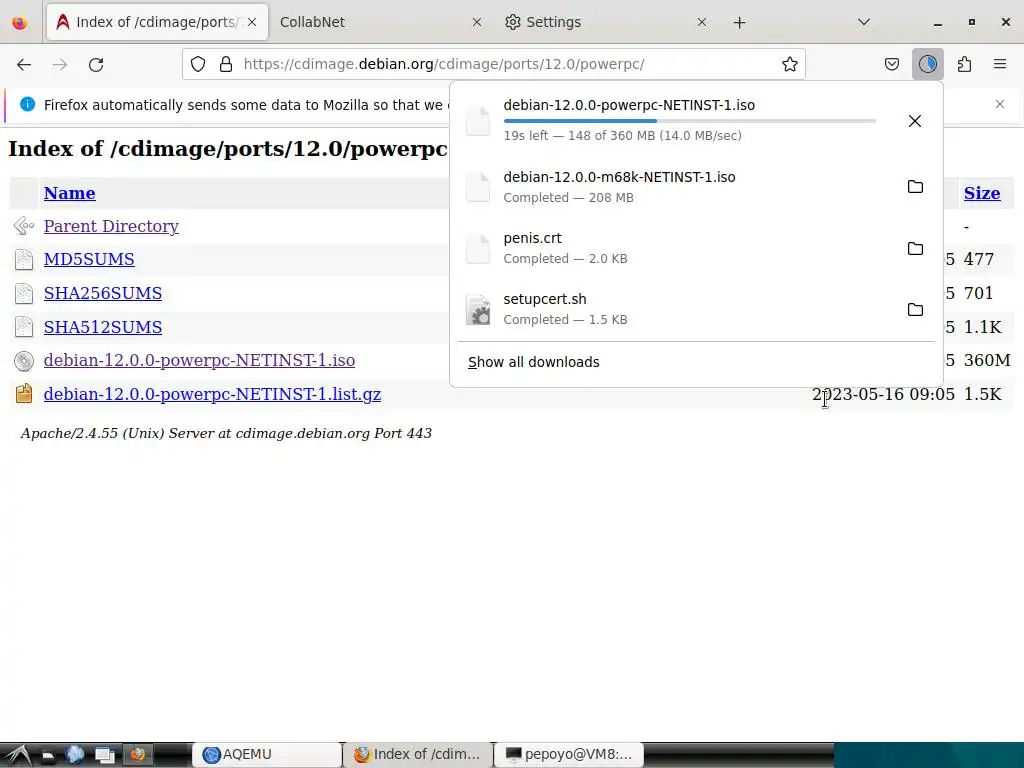Click the powerpc ISO download progress bar
1024x768 pixels.
tap(690, 121)
